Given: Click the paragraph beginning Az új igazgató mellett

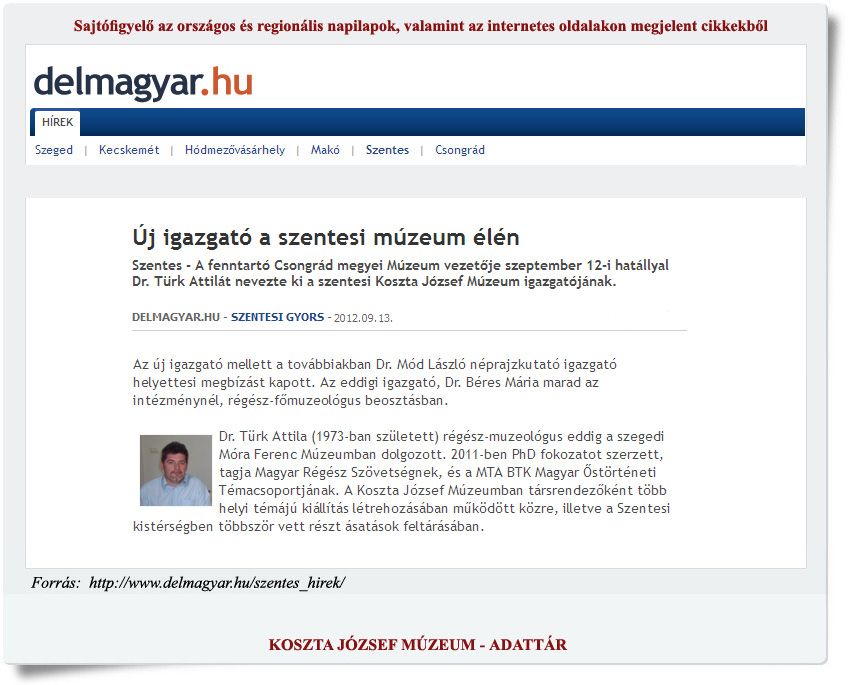Looking at the screenshot, I should (x=375, y=383).
